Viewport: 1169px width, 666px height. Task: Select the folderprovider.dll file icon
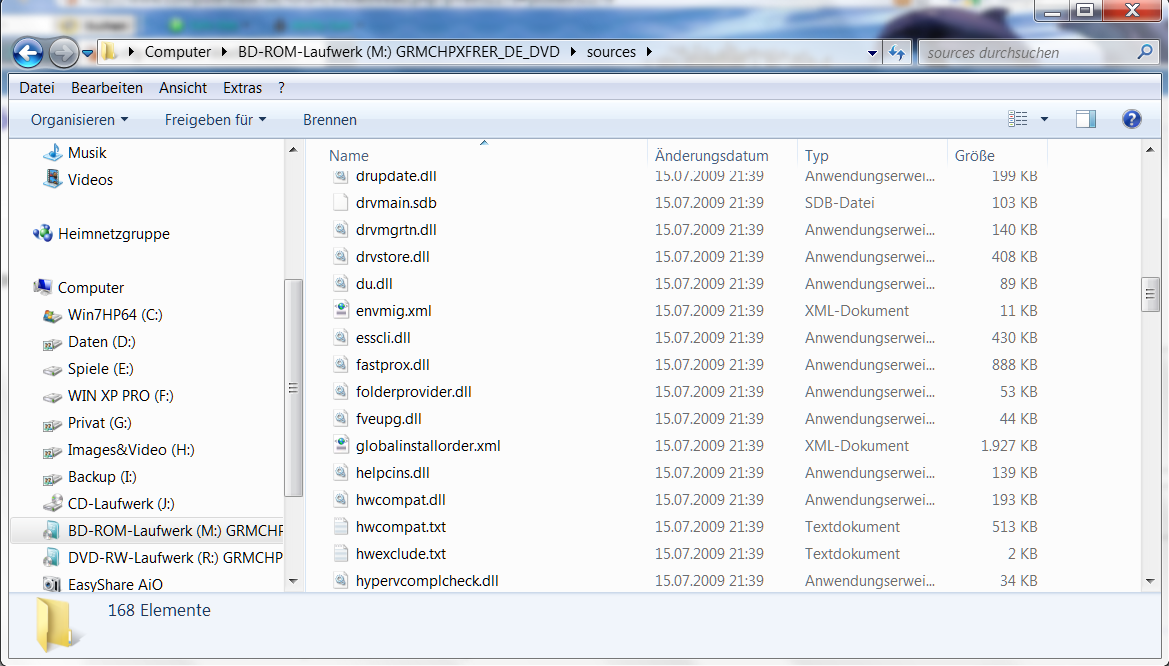coord(341,391)
